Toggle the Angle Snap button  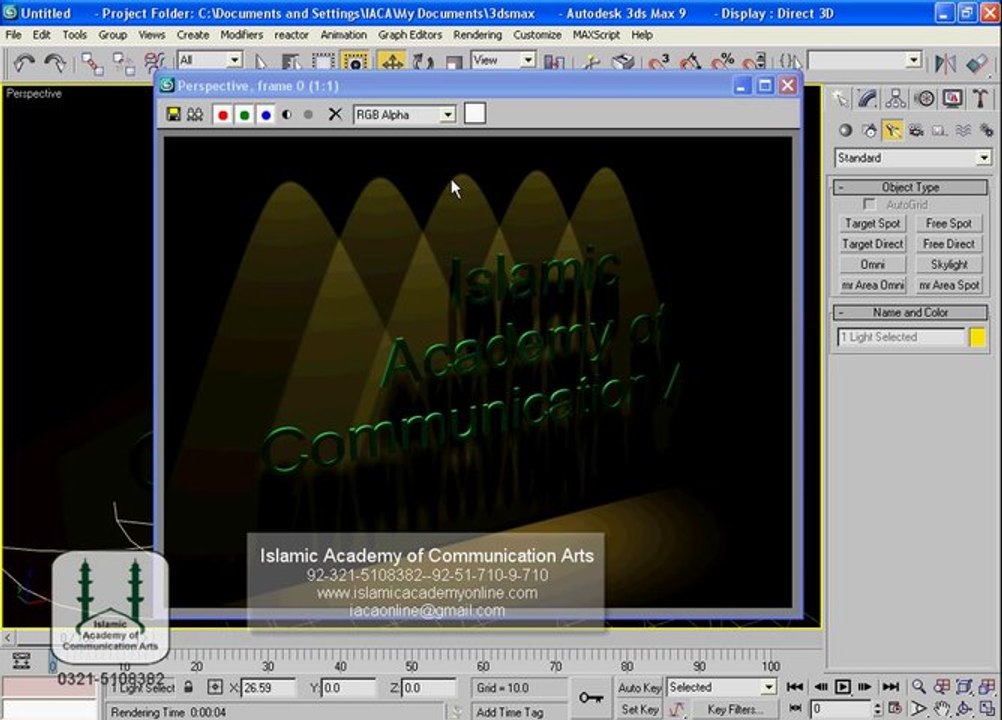[690, 63]
